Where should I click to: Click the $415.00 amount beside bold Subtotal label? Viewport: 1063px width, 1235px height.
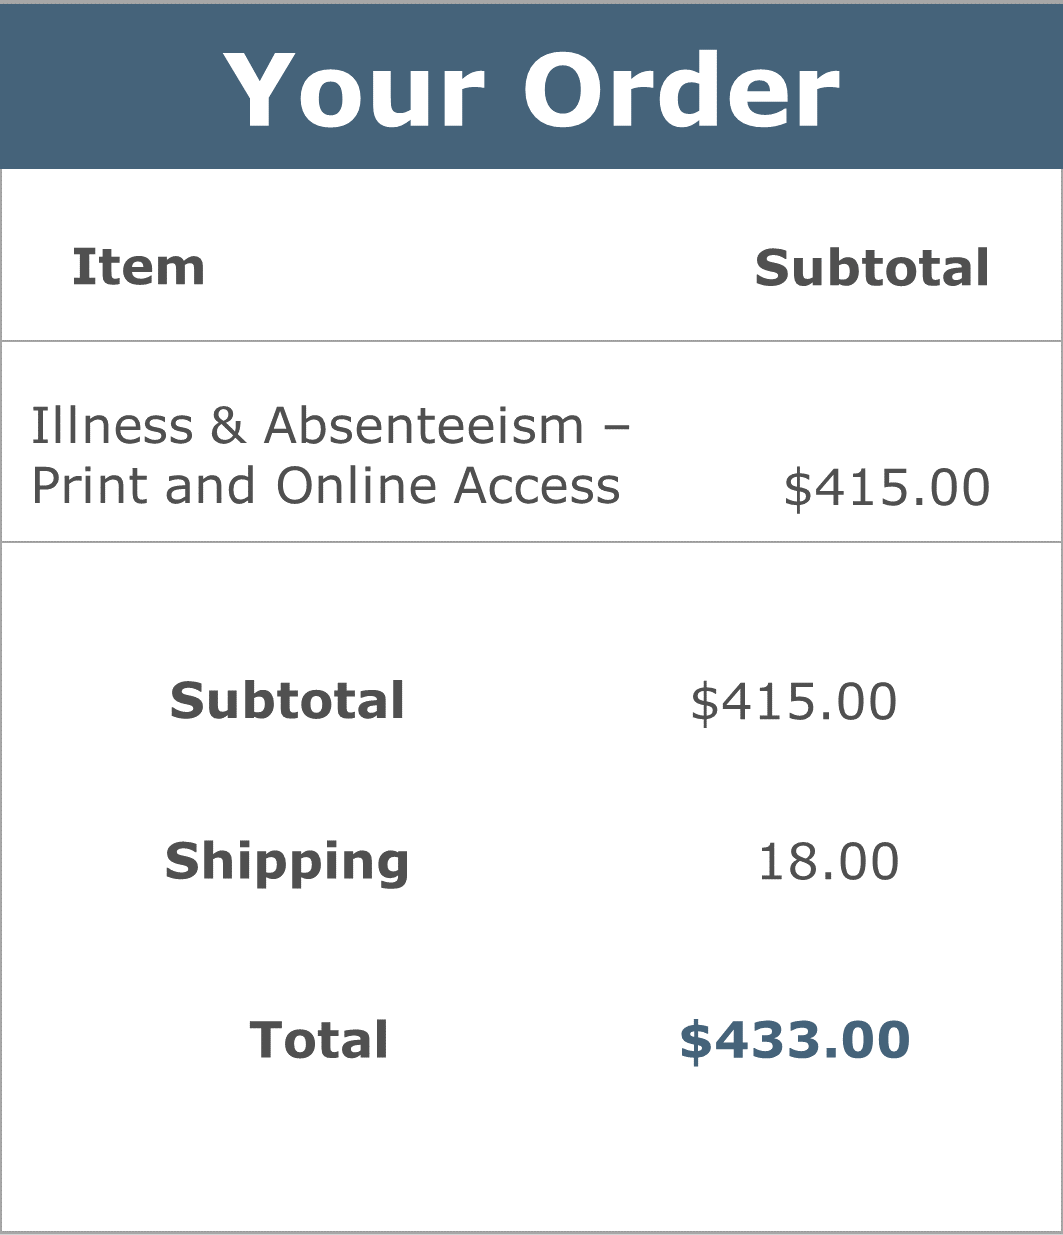(794, 702)
